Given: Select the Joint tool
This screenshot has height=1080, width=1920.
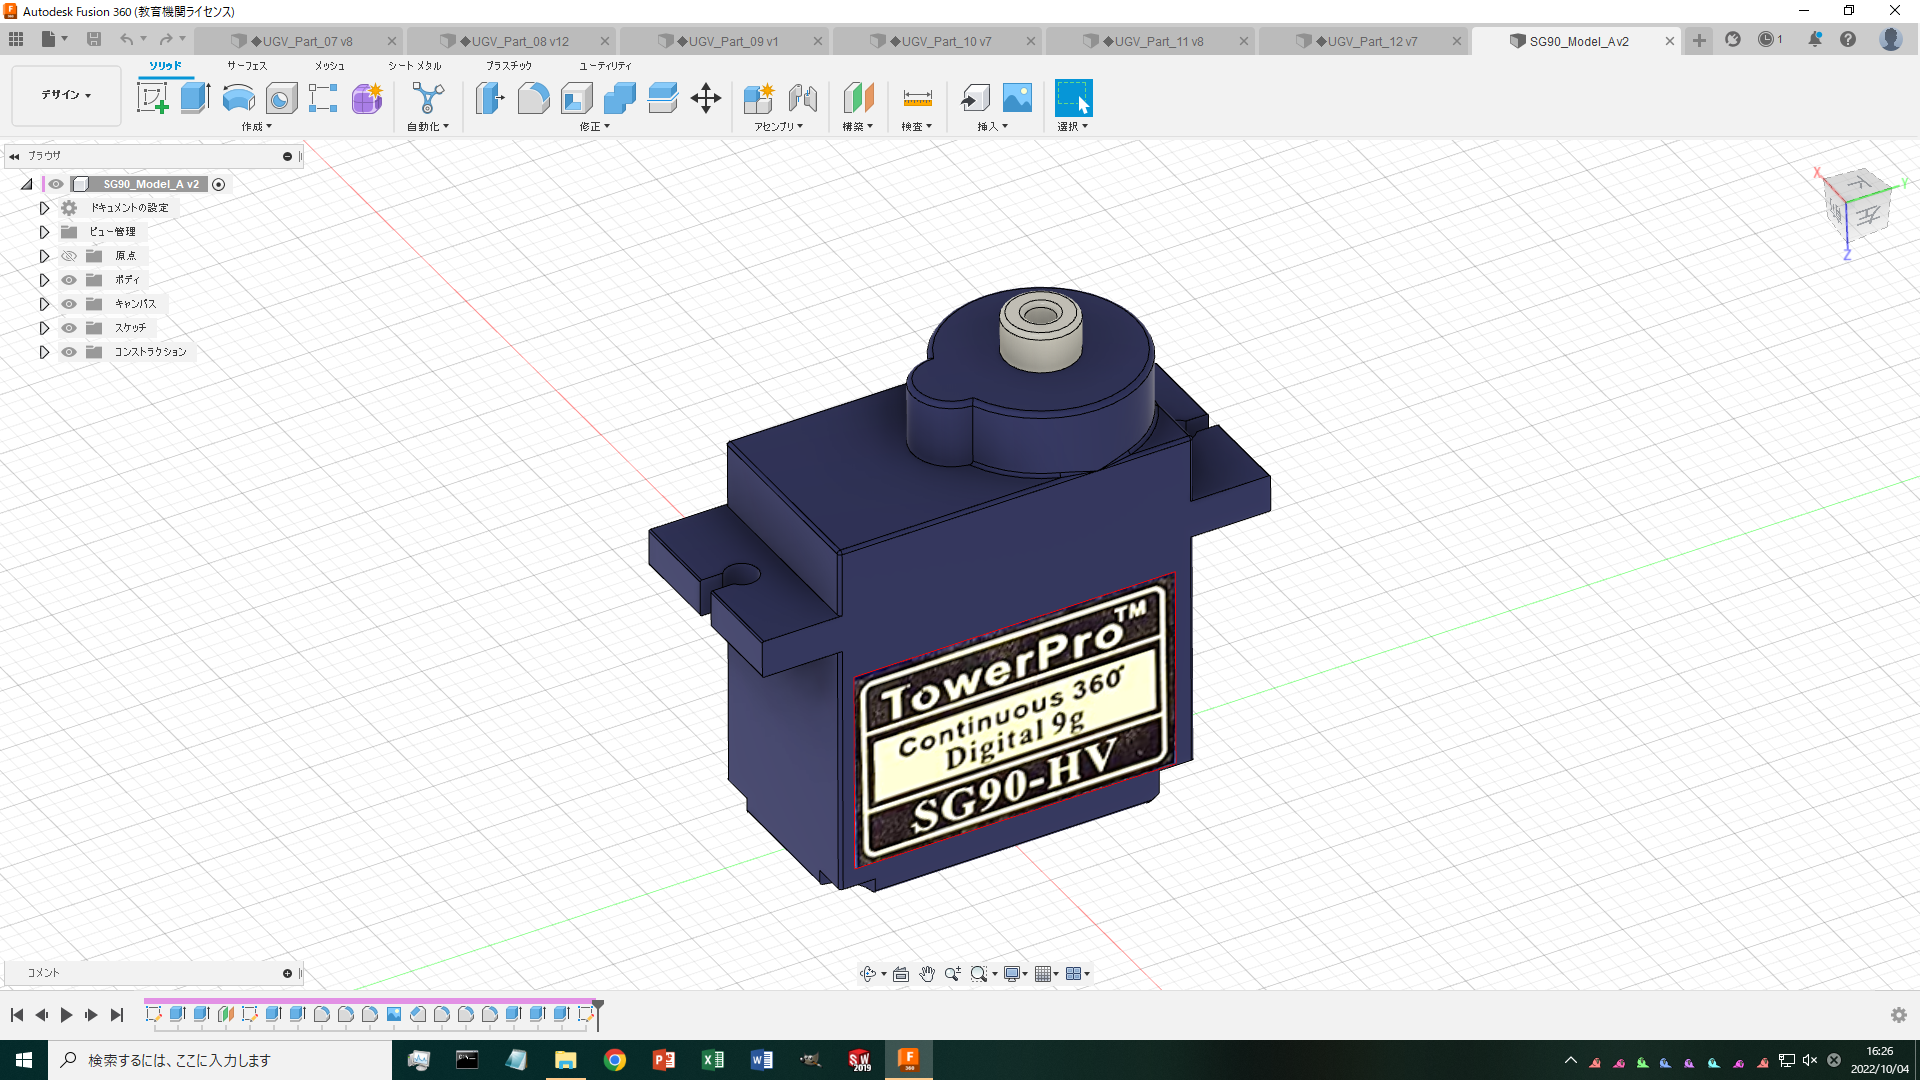Looking at the screenshot, I should (802, 98).
